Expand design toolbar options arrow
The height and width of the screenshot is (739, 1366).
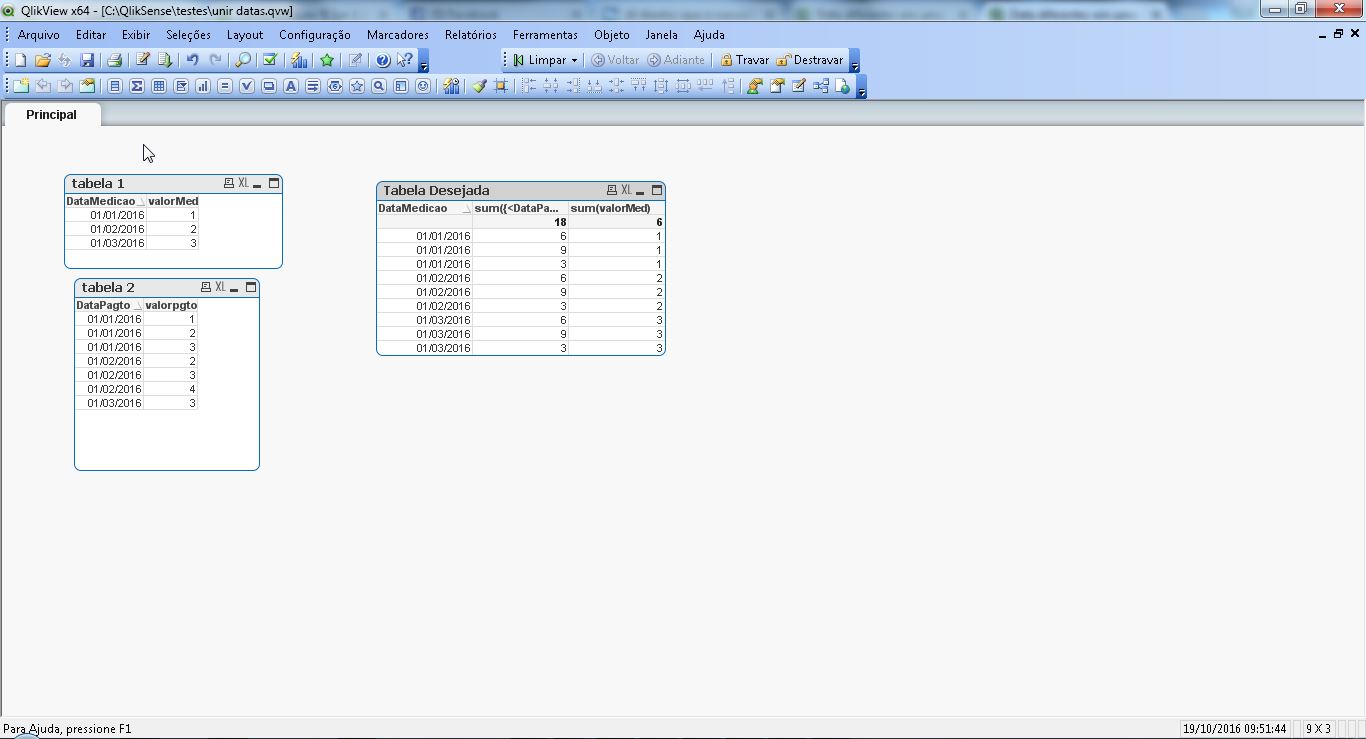pyautogui.click(x=862, y=87)
